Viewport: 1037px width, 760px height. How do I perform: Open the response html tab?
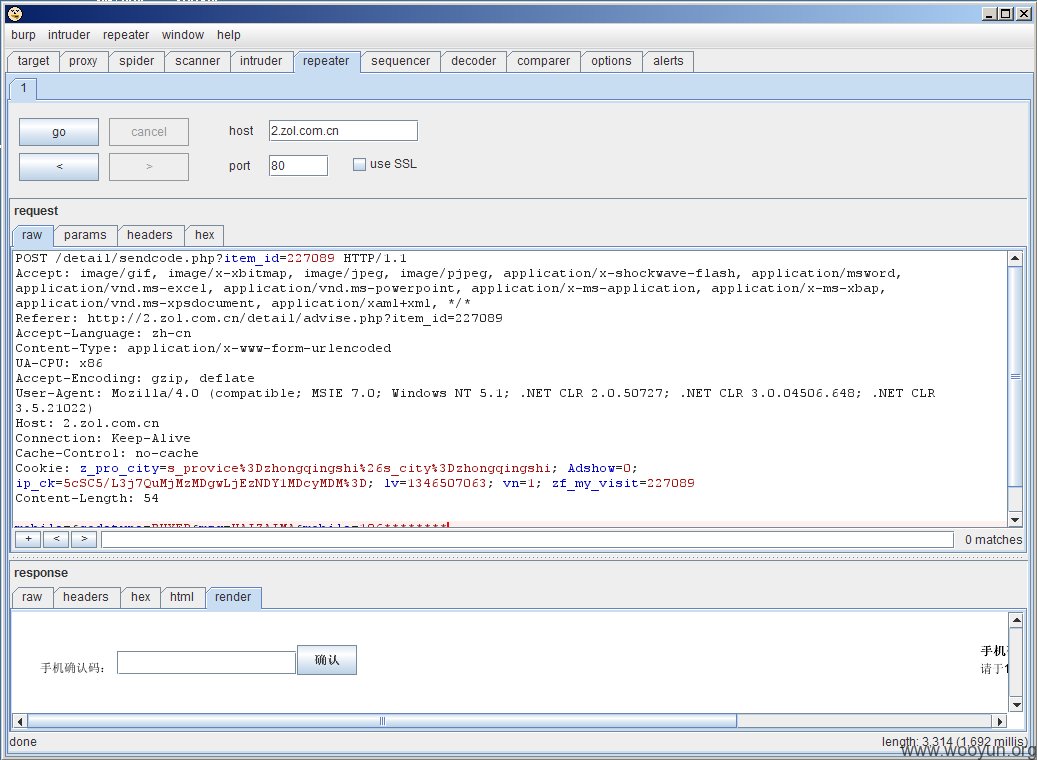coord(182,597)
